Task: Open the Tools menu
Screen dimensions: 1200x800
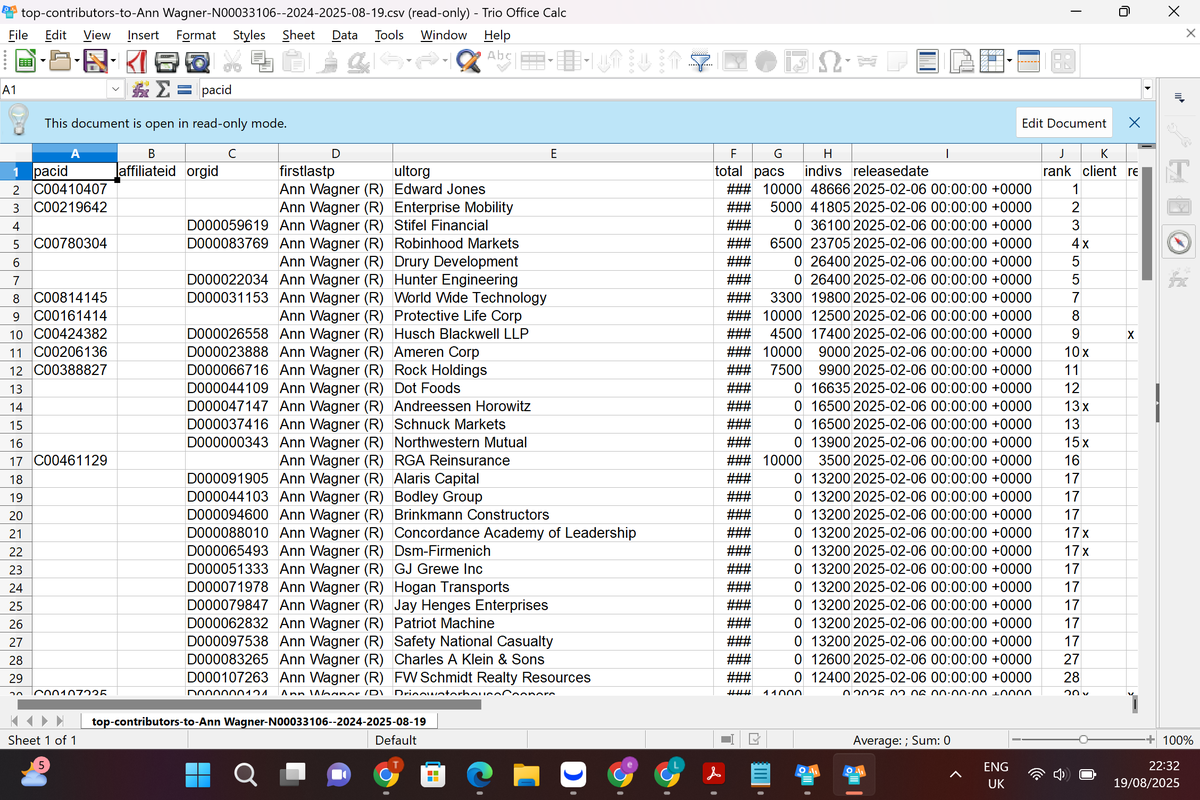Action: pyautogui.click(x=389, y=35)
